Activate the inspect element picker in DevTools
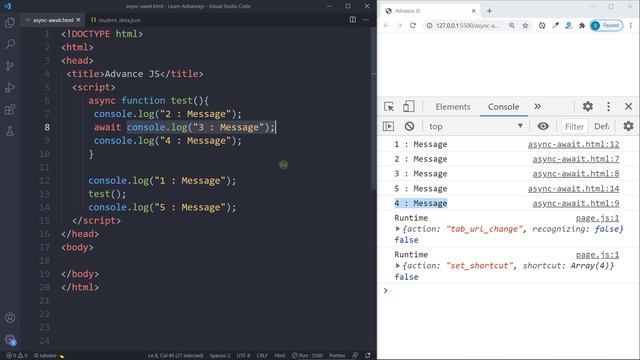Viewport: 640px width, 360px height. [389, 107]
